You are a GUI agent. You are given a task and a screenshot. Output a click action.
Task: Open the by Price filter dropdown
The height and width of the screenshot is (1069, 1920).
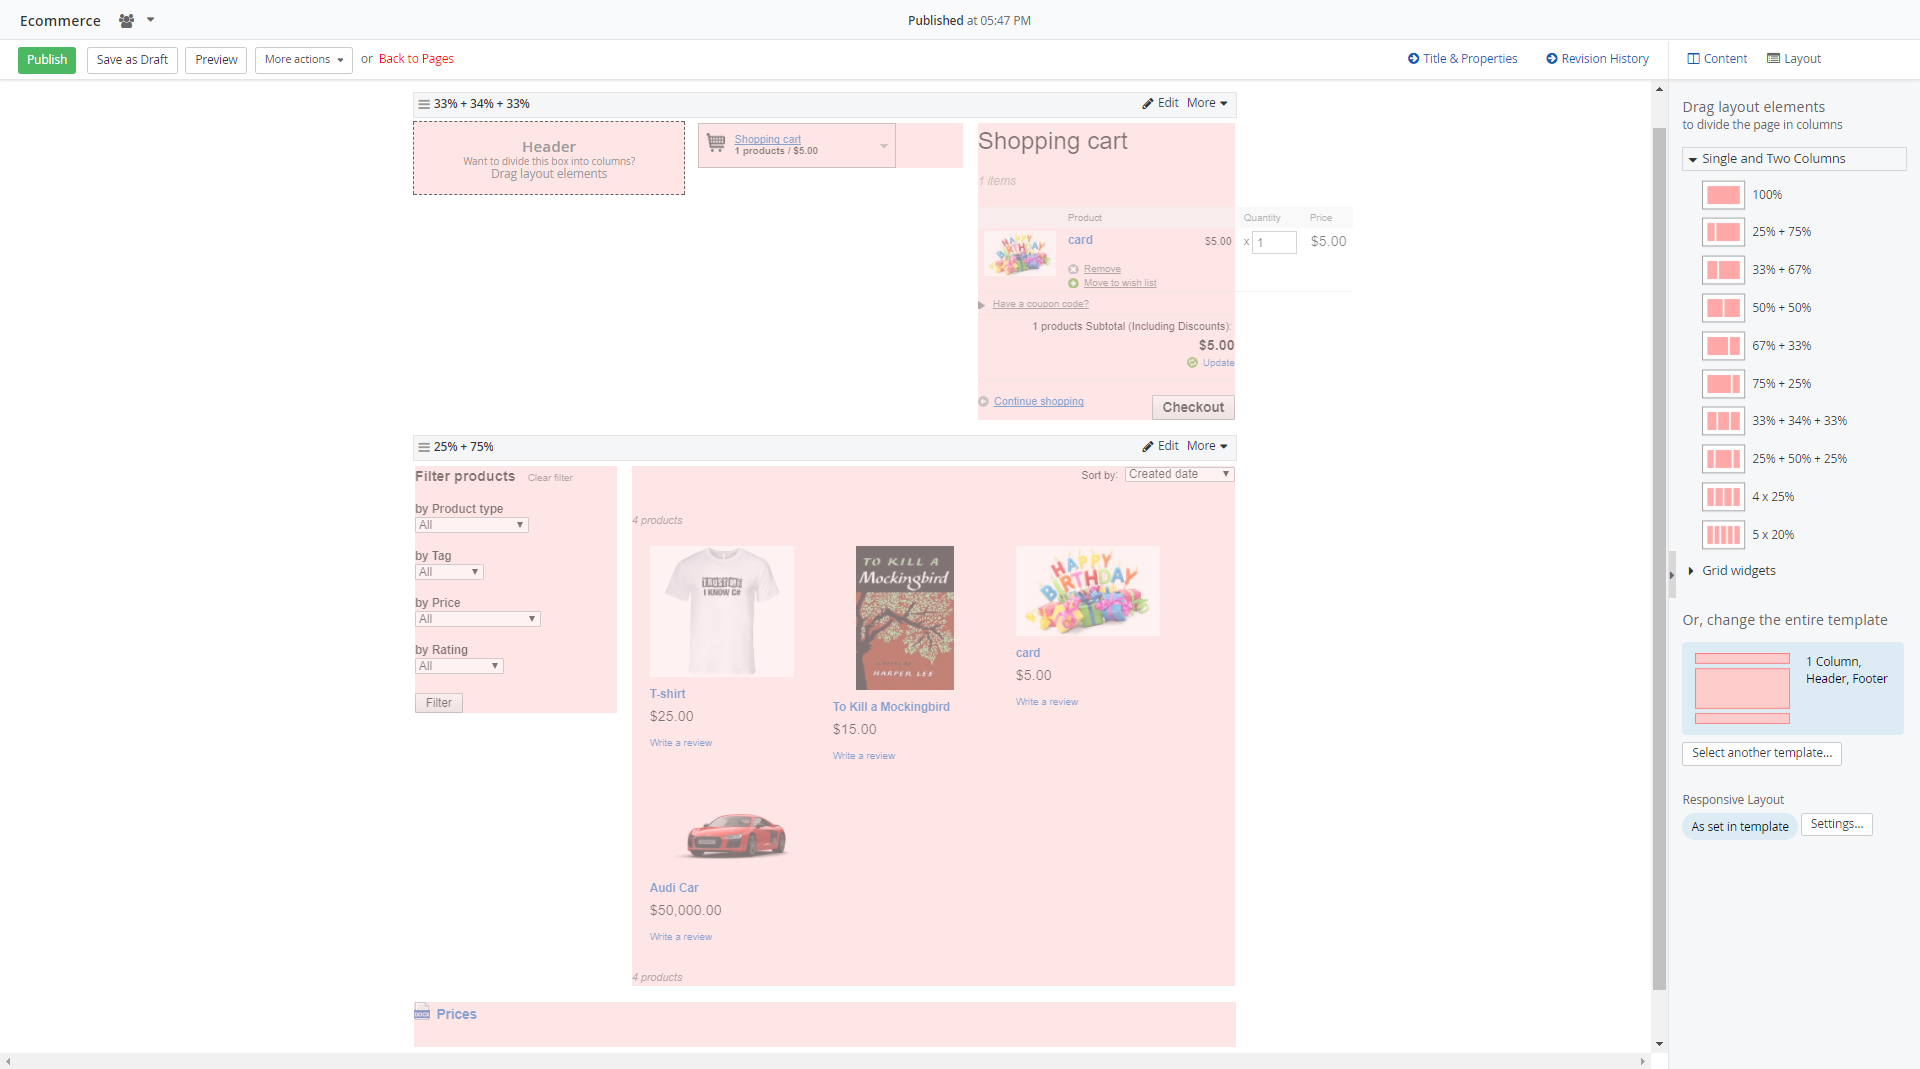(478, 619)
